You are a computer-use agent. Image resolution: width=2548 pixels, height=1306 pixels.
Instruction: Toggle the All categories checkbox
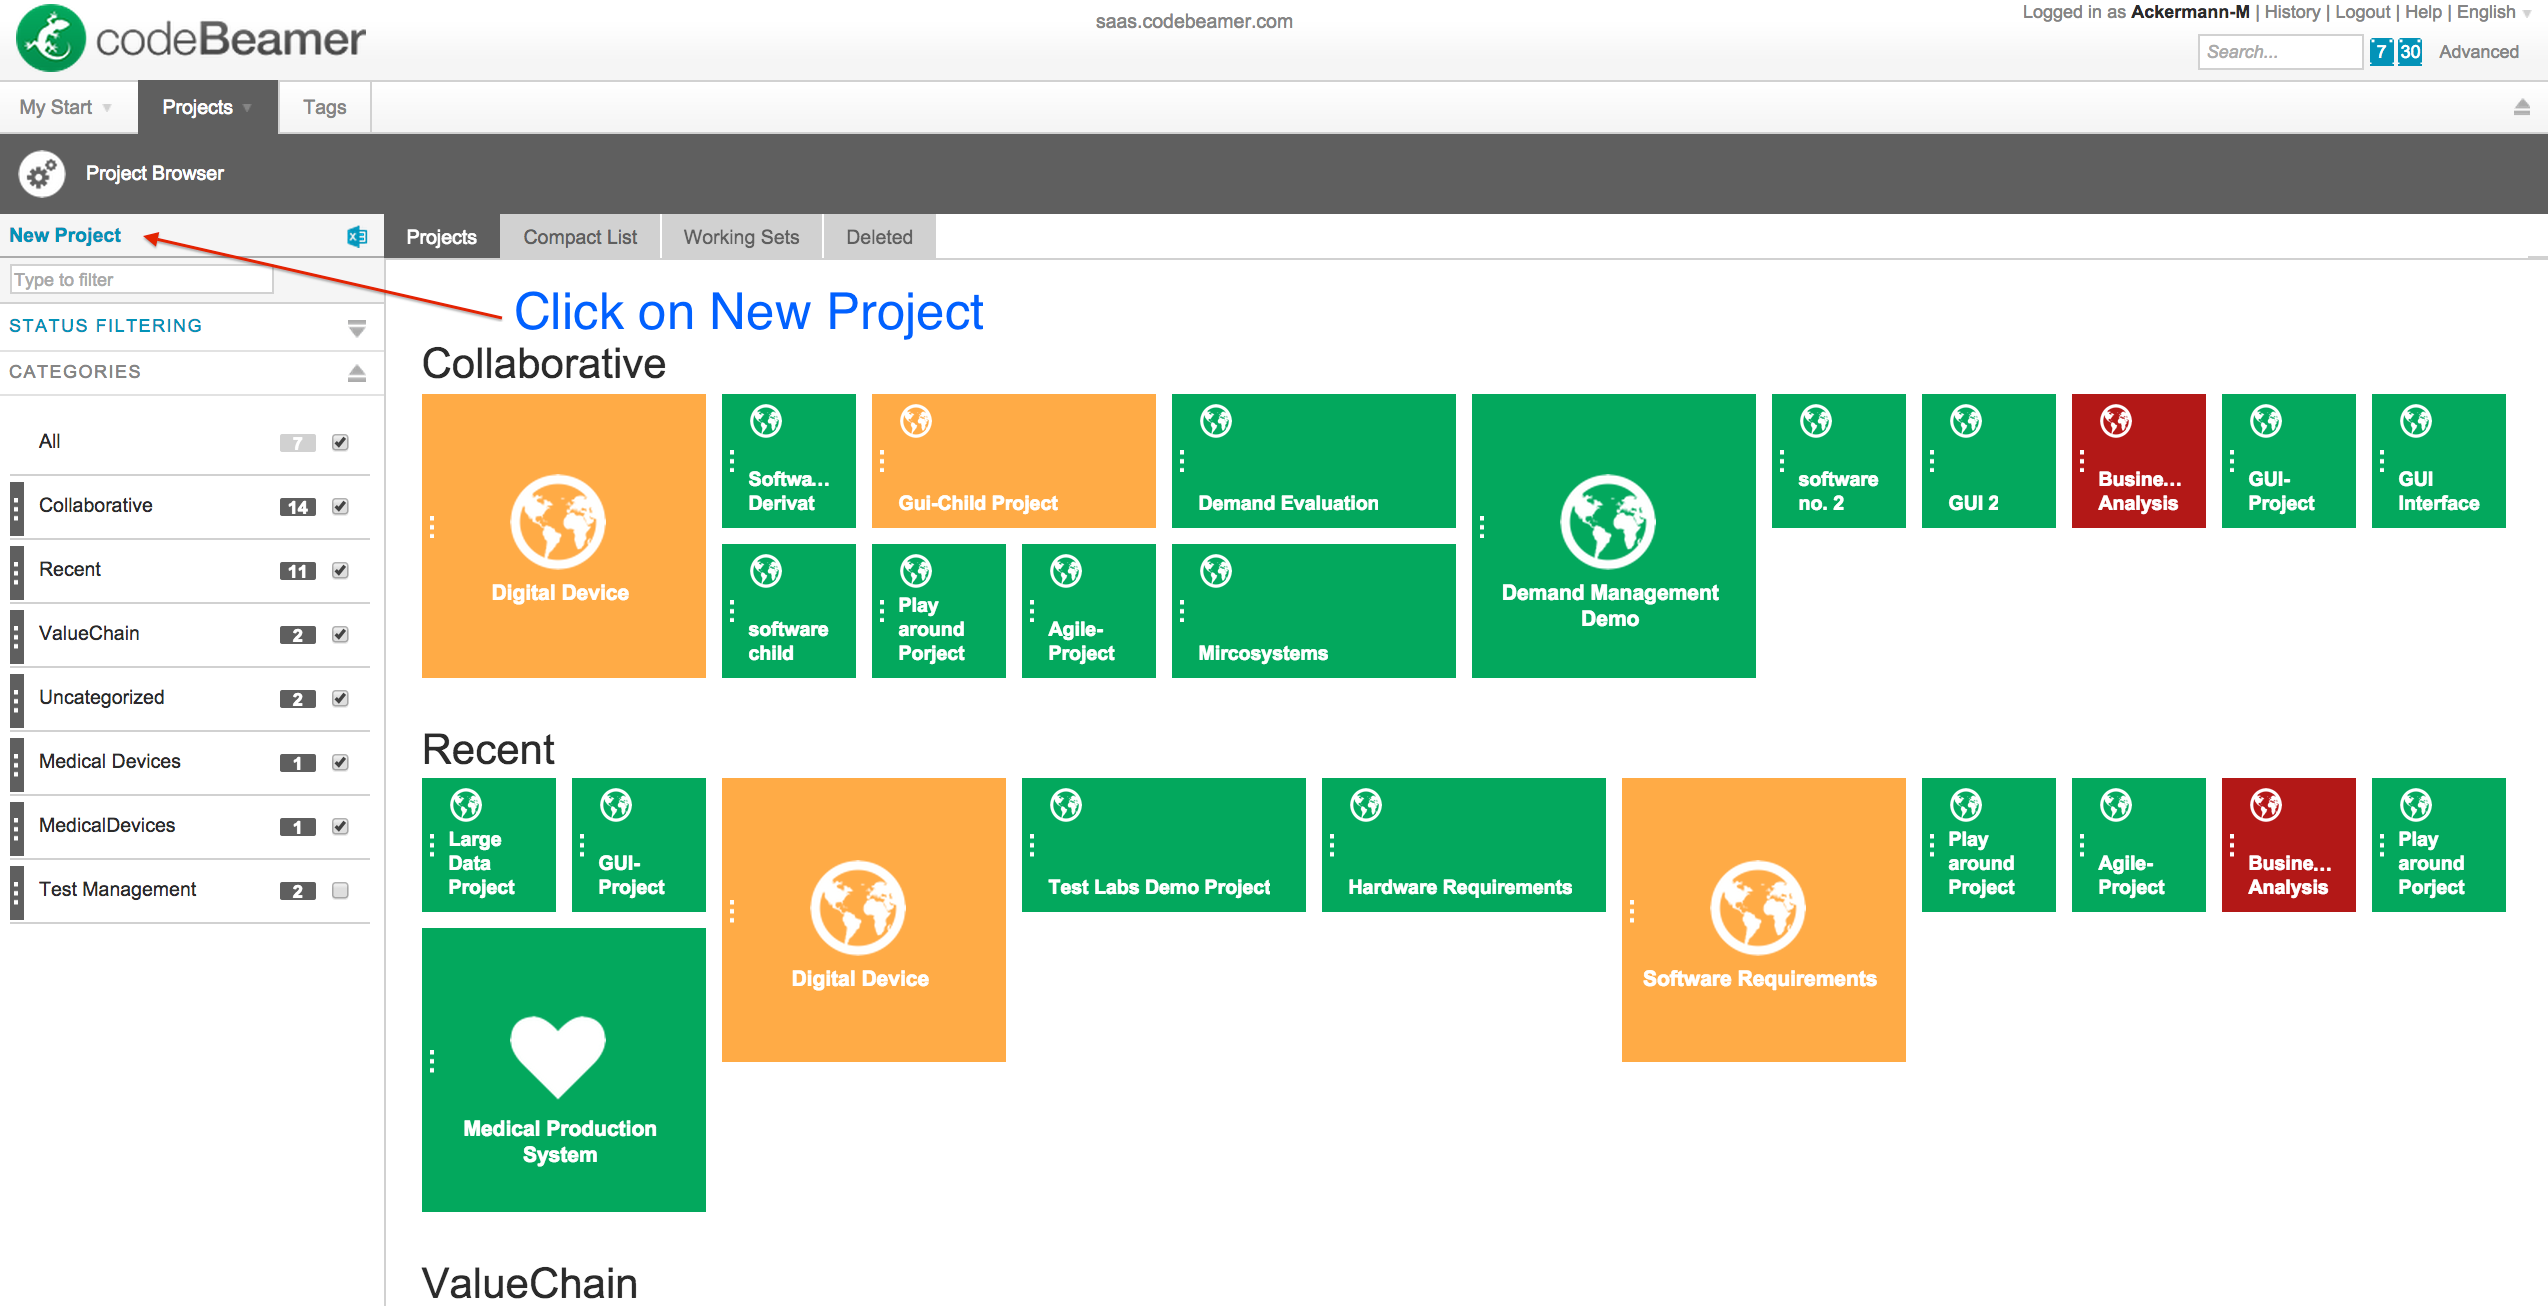pos(340,442)
